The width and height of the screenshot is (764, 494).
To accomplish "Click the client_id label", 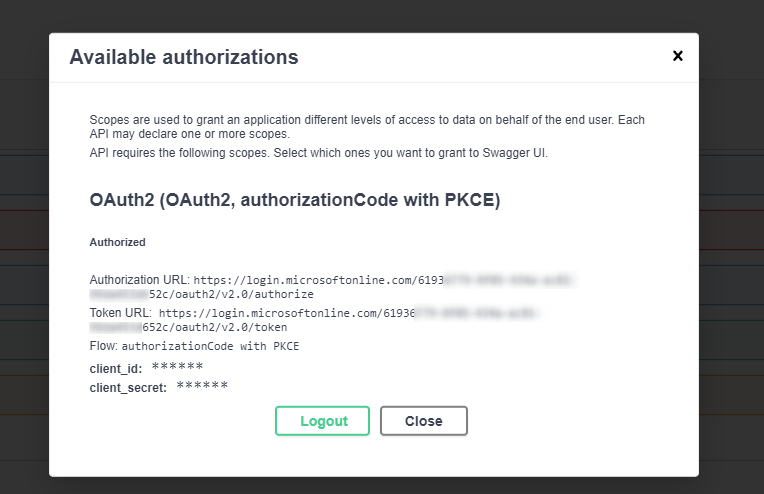I will (115, 368).
